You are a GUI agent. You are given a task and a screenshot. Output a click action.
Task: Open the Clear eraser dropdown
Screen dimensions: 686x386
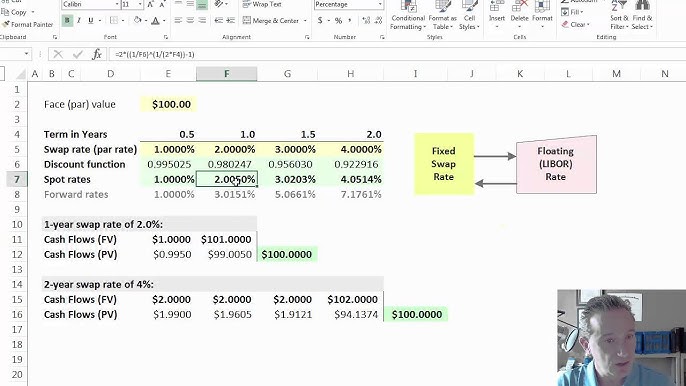click(576, 25)
